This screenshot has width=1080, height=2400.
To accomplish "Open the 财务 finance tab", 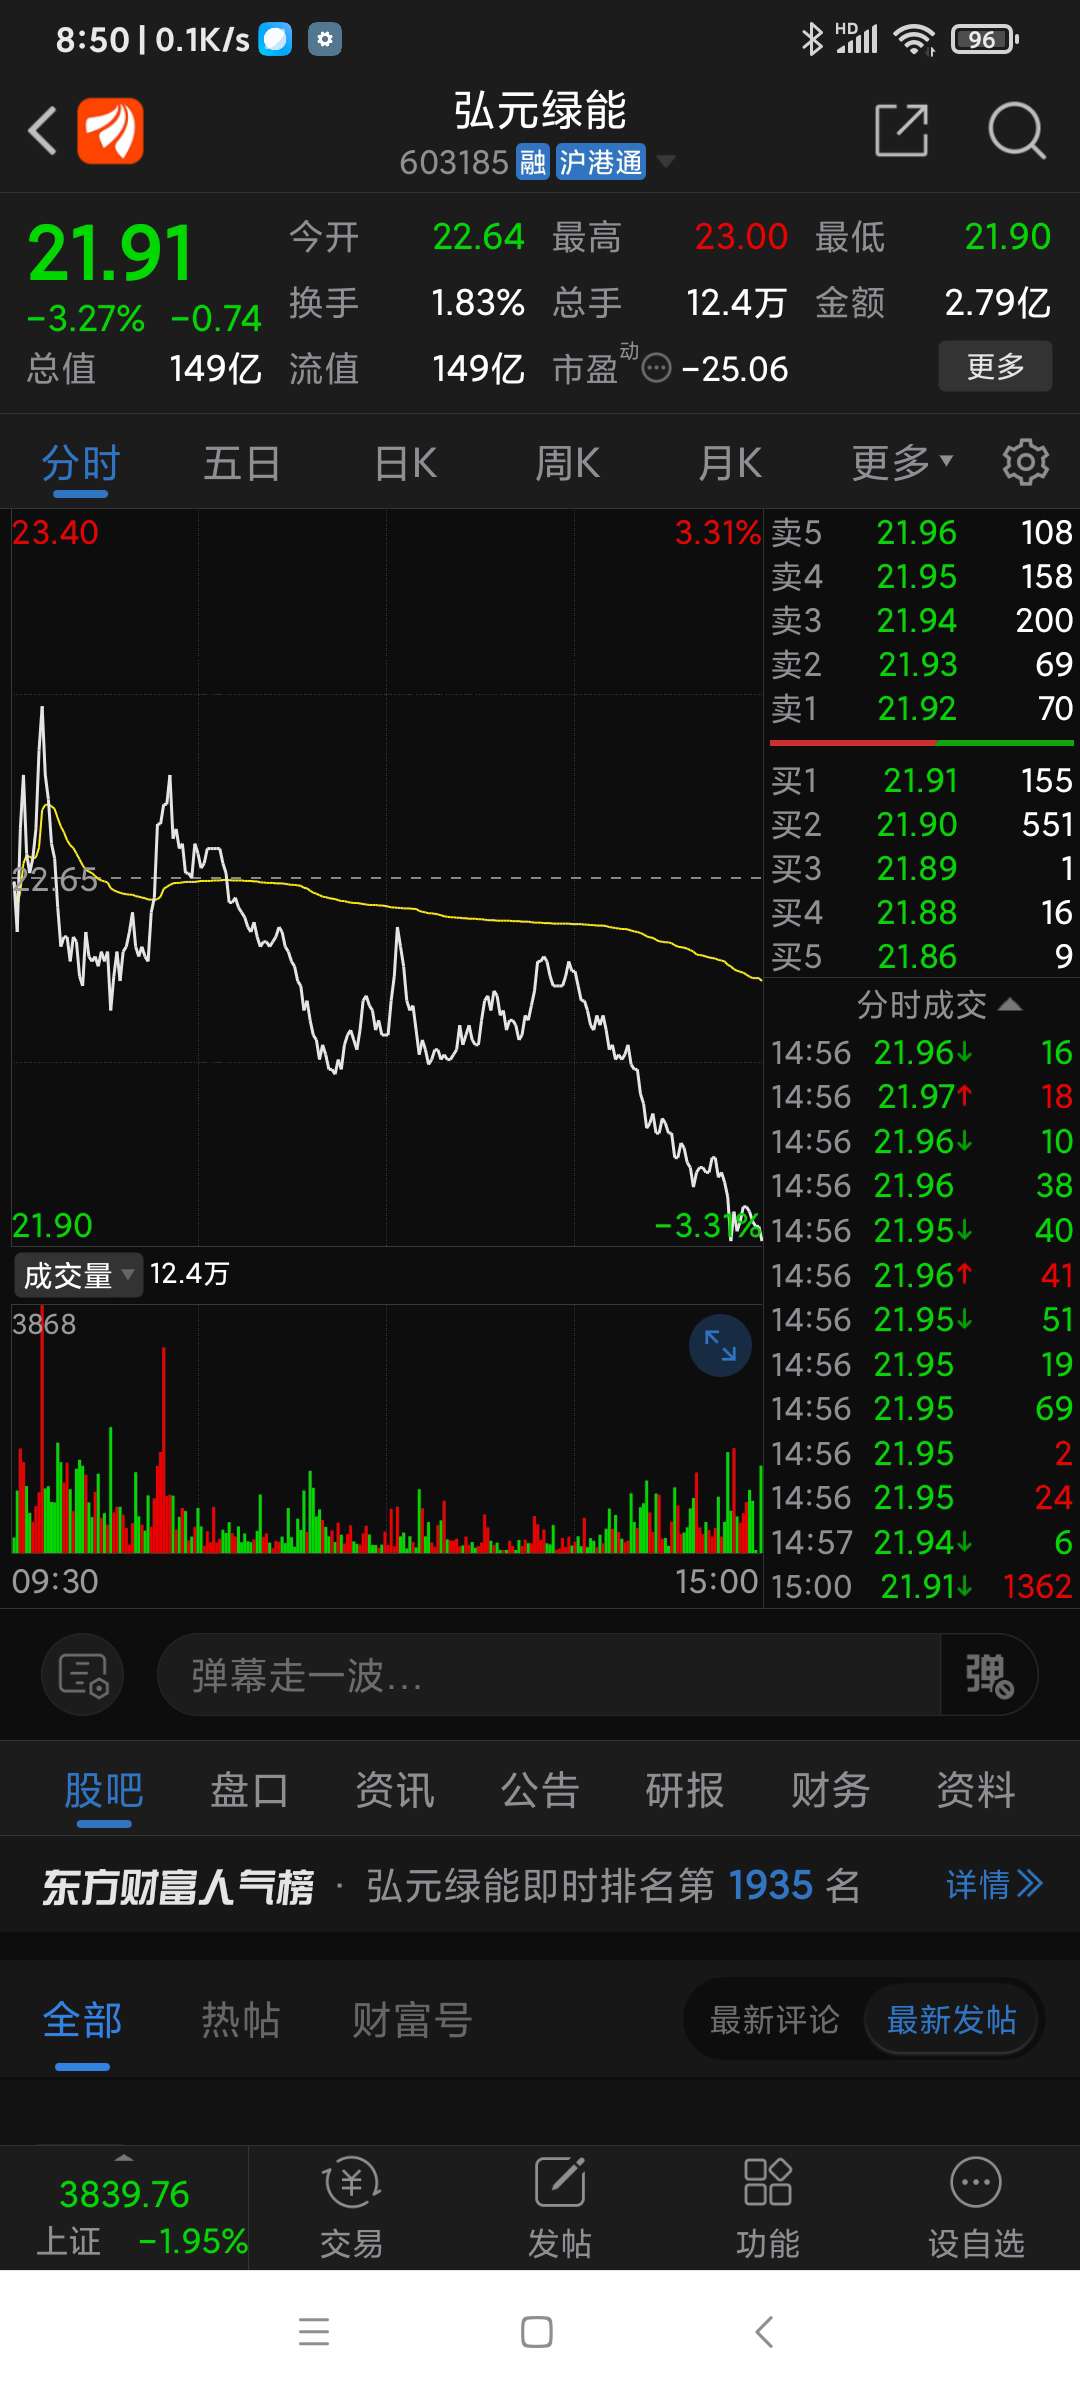I will pos(830,1790).
